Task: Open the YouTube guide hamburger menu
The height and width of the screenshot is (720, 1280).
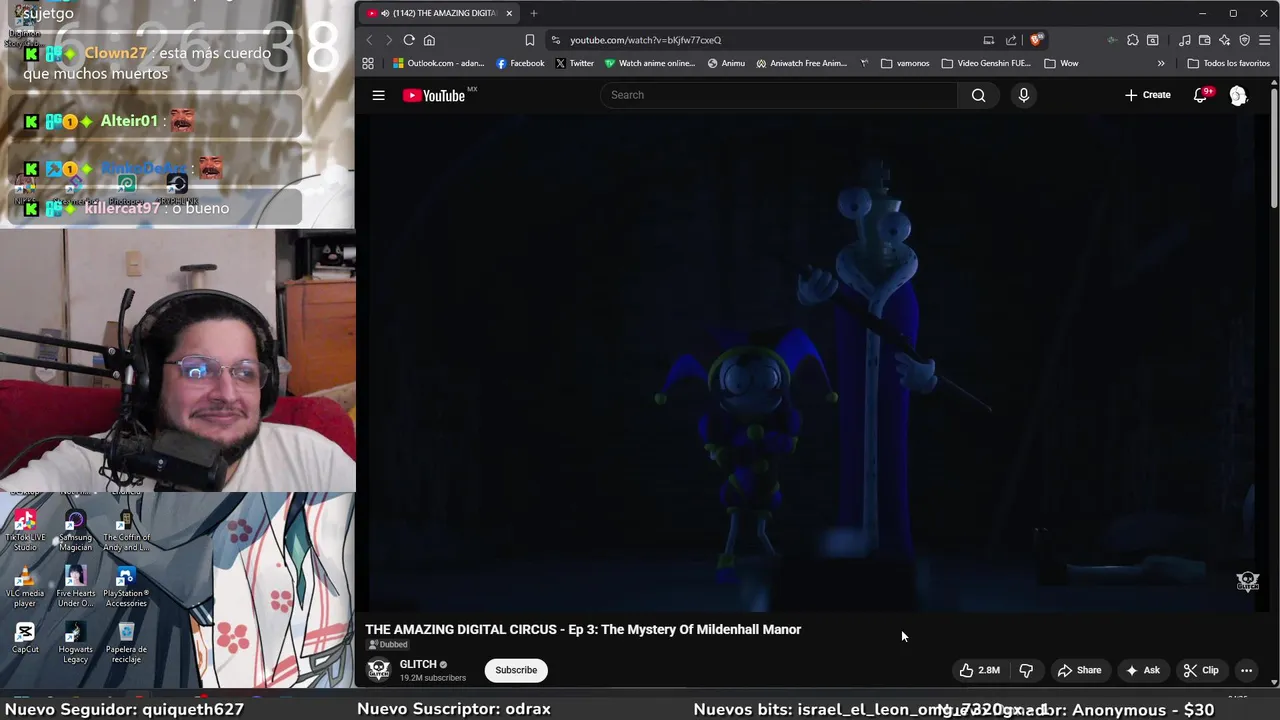Action: point(378,95)
